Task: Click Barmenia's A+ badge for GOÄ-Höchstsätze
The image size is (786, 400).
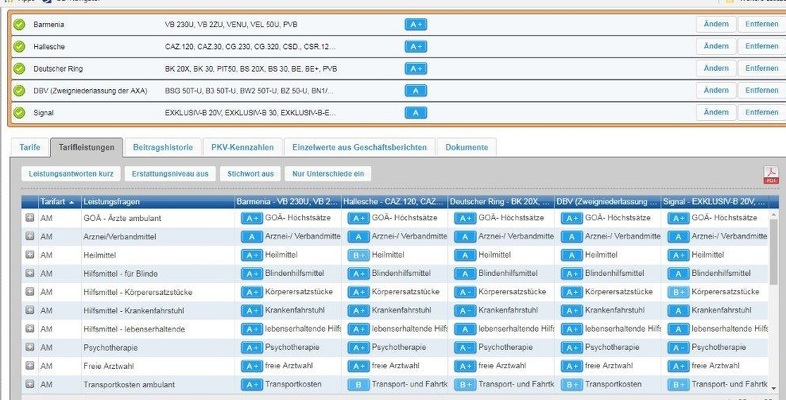Action: coord(252,218)
